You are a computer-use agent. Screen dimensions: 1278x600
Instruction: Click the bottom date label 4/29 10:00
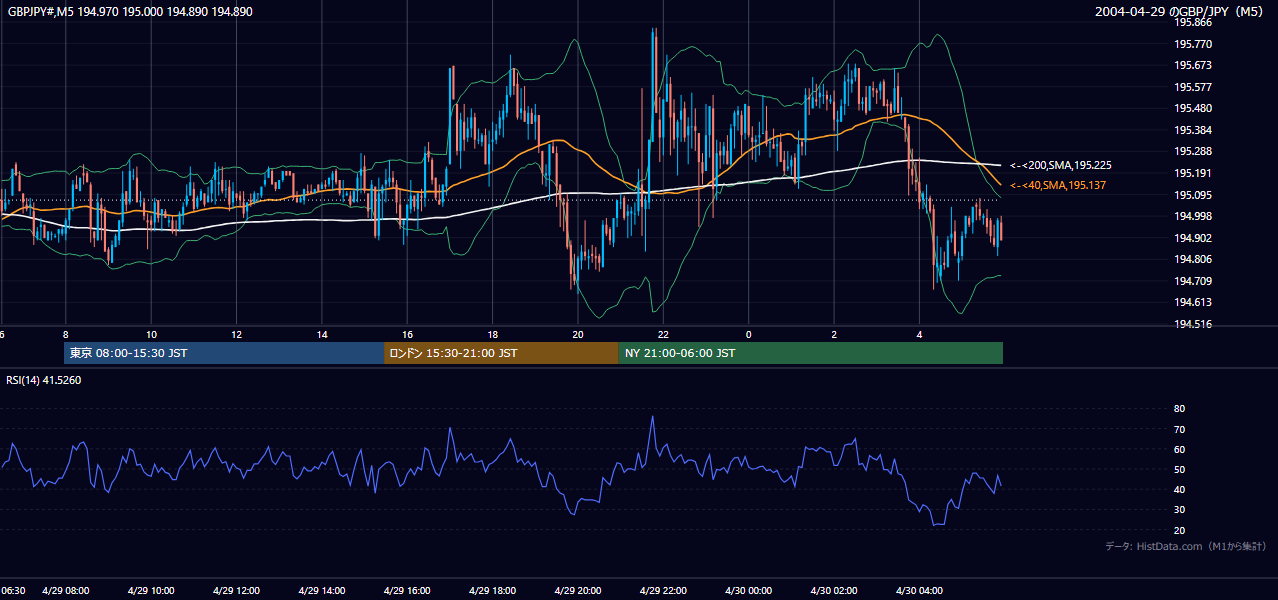[x=151, y=591]
